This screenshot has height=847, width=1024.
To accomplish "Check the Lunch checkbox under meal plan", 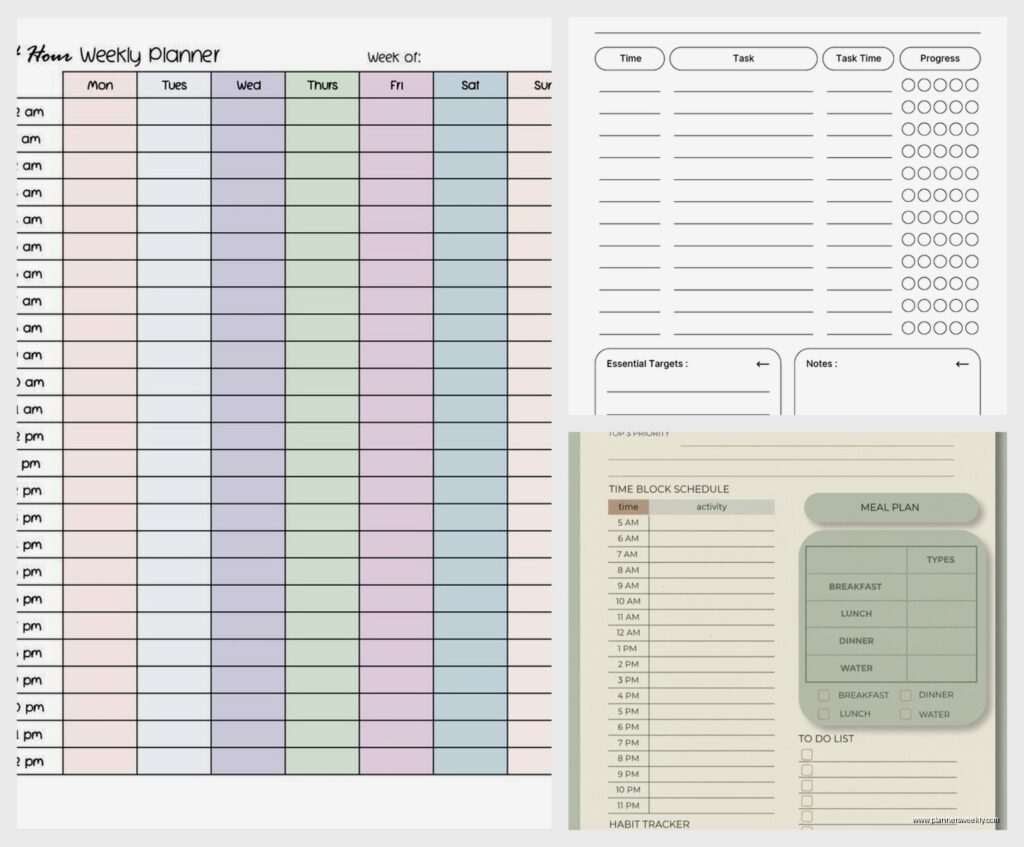I will point(823,714).
